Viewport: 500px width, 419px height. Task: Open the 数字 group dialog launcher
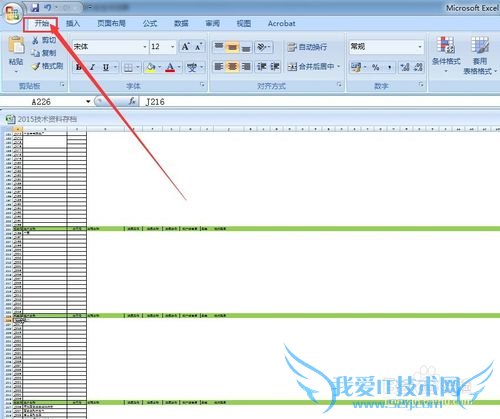click(x=421, y=85)
